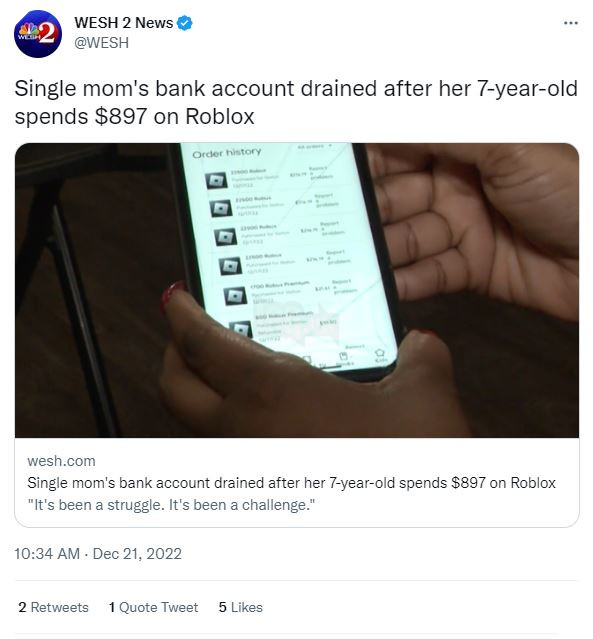Open the @WESH handle link
The image size is (593, 639).
tap(101, 43)
